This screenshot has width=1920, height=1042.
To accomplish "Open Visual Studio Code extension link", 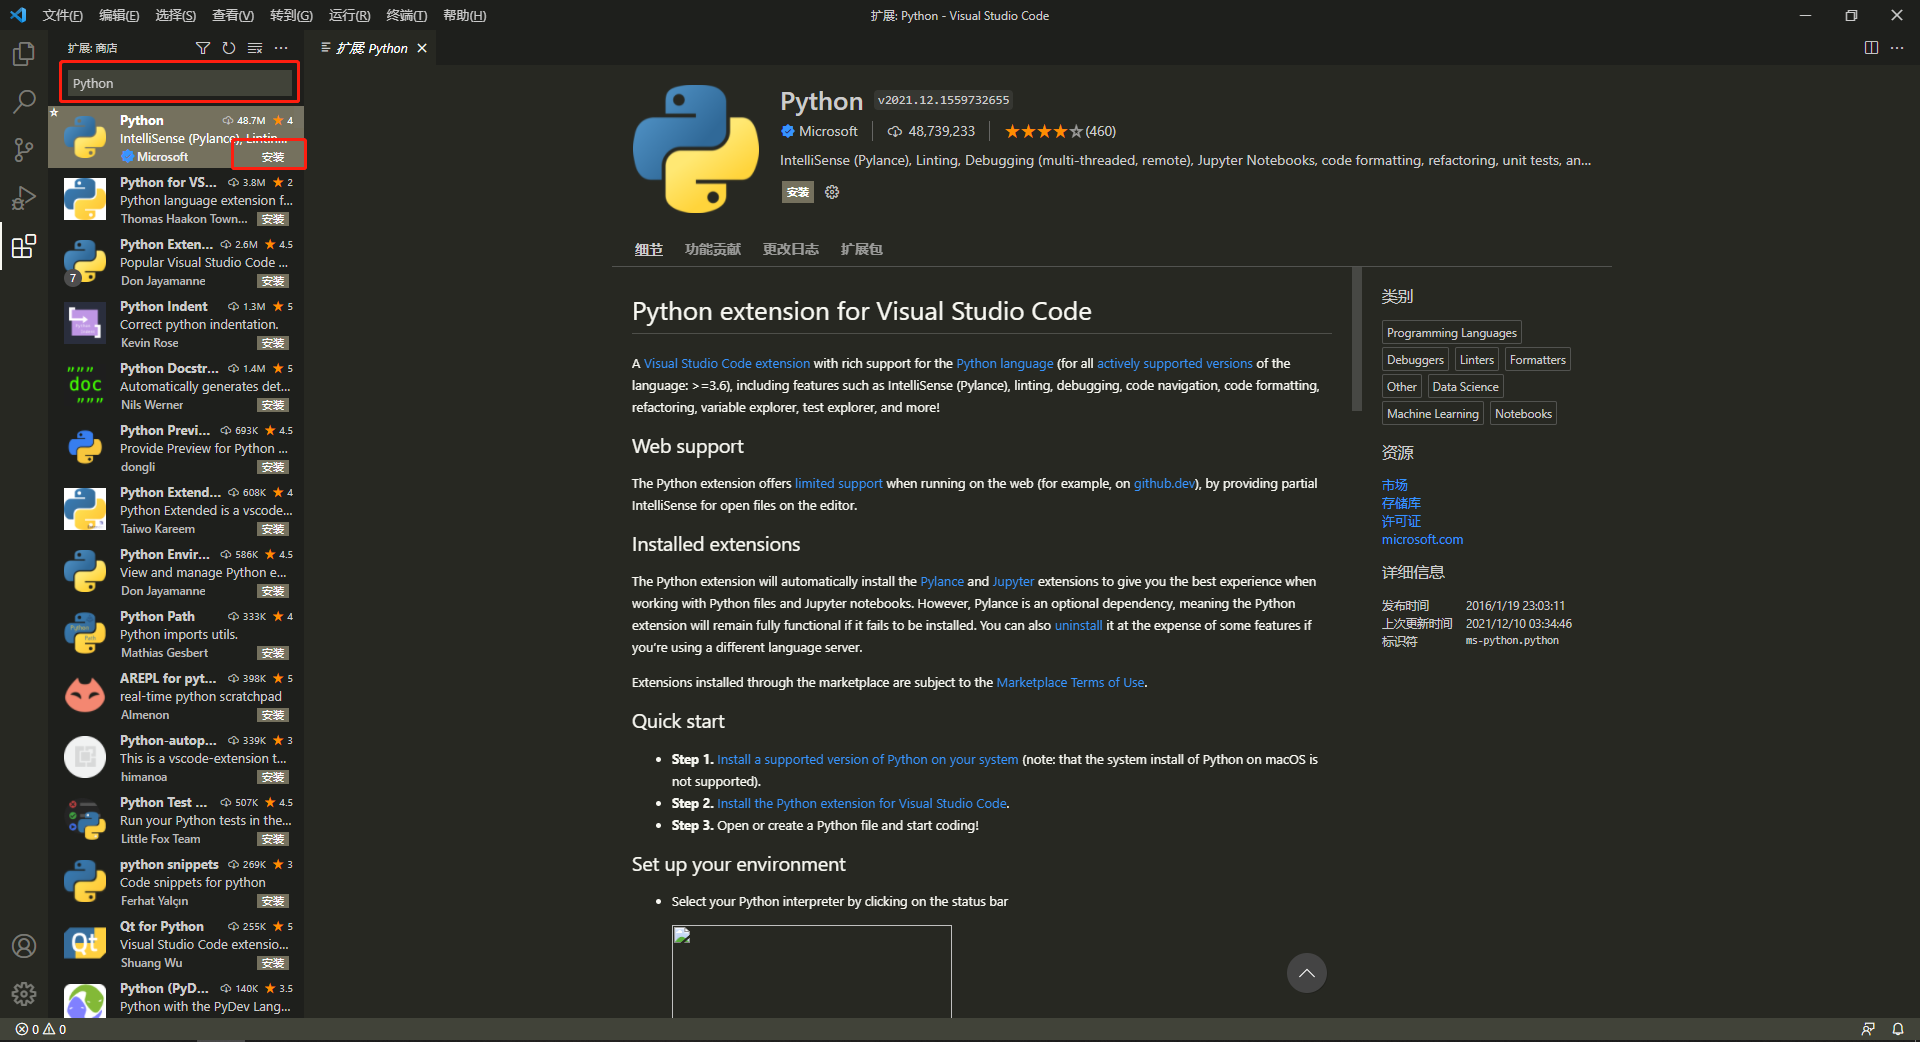I will point(727,363).
